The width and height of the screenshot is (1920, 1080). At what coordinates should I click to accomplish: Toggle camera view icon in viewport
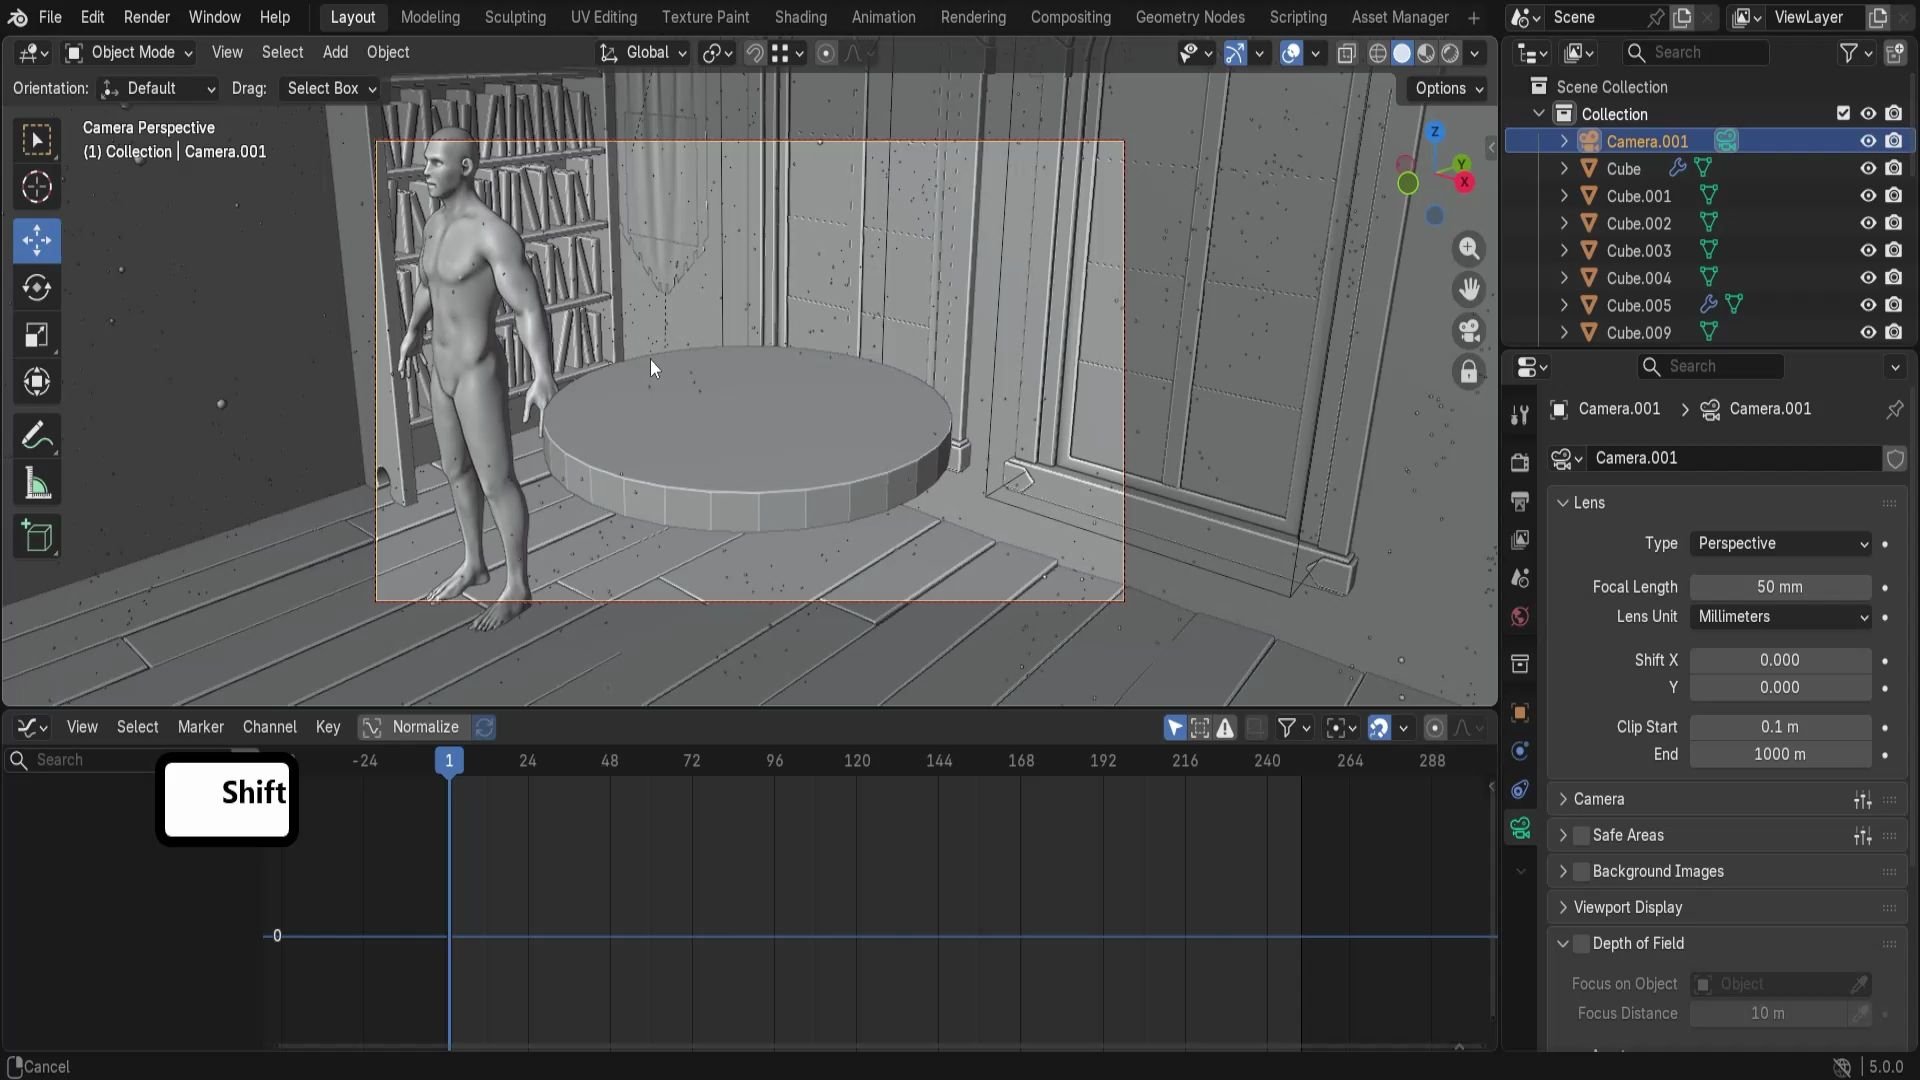pos(1468,331)
